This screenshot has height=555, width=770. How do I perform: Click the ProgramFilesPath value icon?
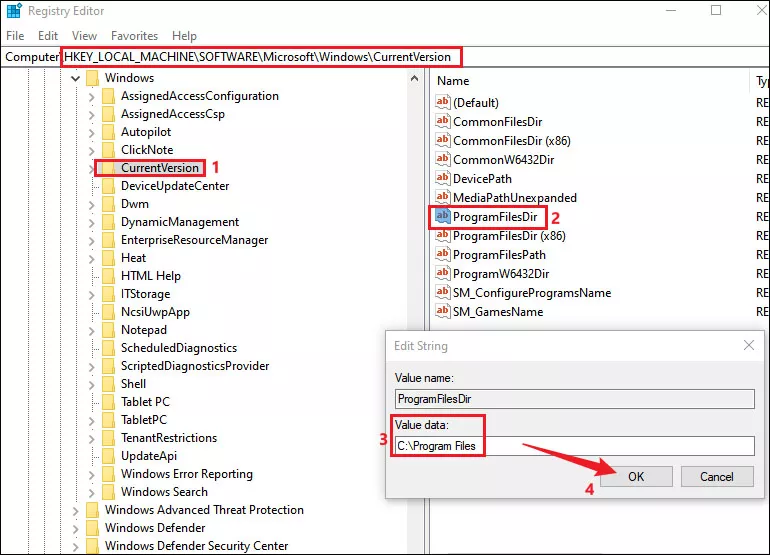coord(442,254)
